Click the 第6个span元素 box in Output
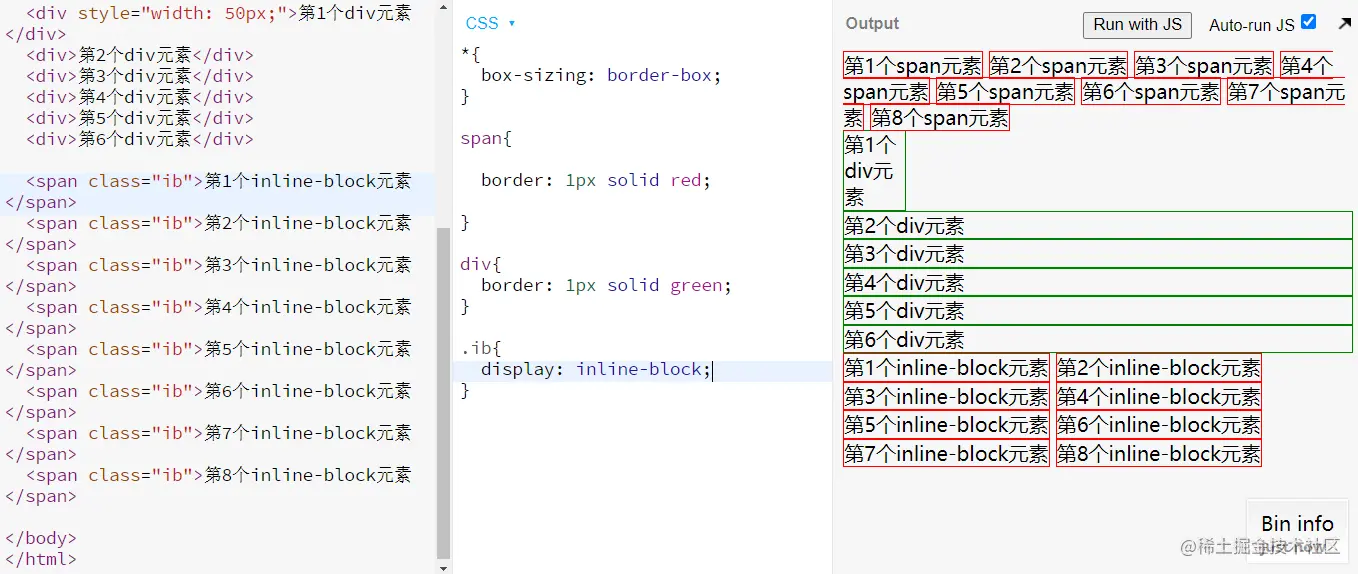The width and height of the screenshot is (1358, 574). pyautogui.click(x=1150, y=92)
